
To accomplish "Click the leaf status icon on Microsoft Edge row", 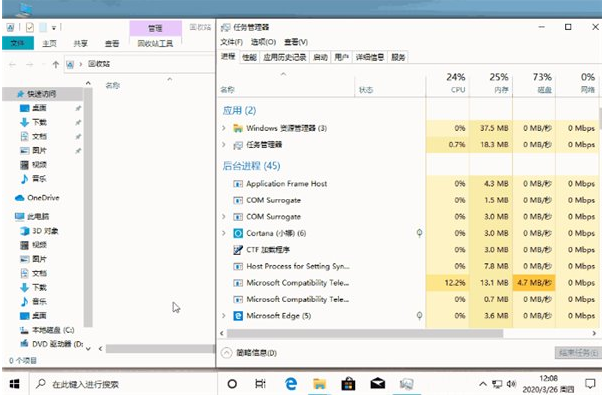I will click(419, 316).
